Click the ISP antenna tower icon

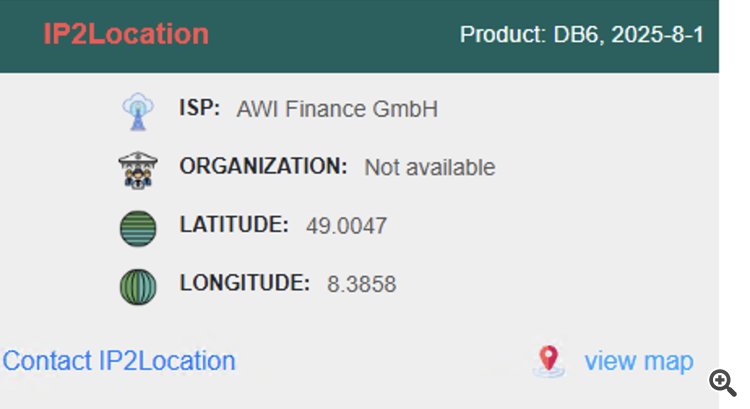click(137, 111)
